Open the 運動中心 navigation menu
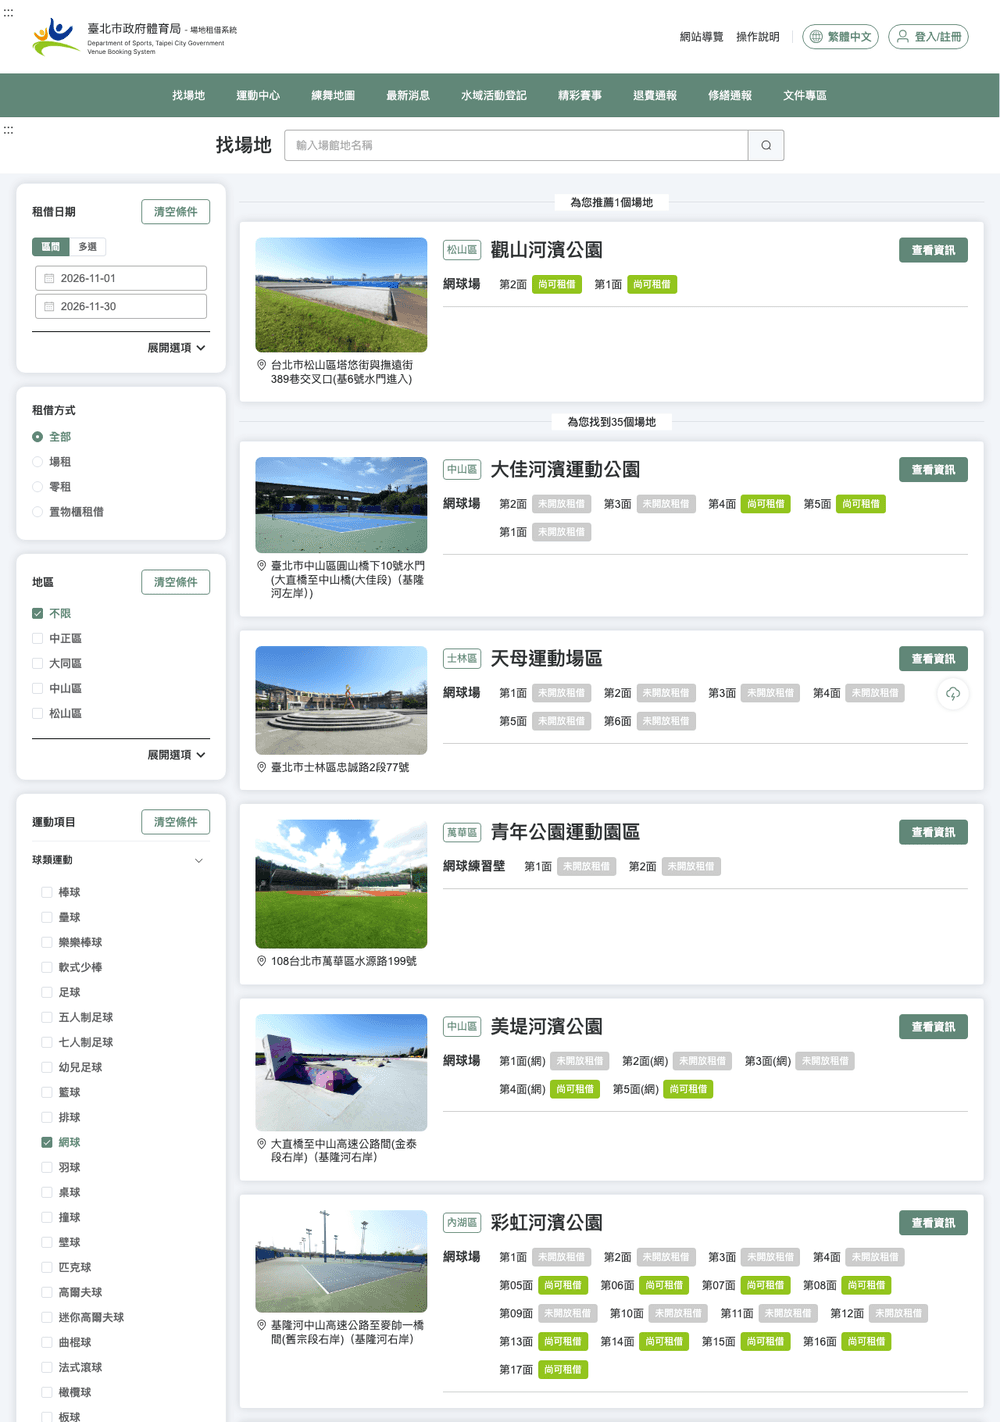 point(258,95)
